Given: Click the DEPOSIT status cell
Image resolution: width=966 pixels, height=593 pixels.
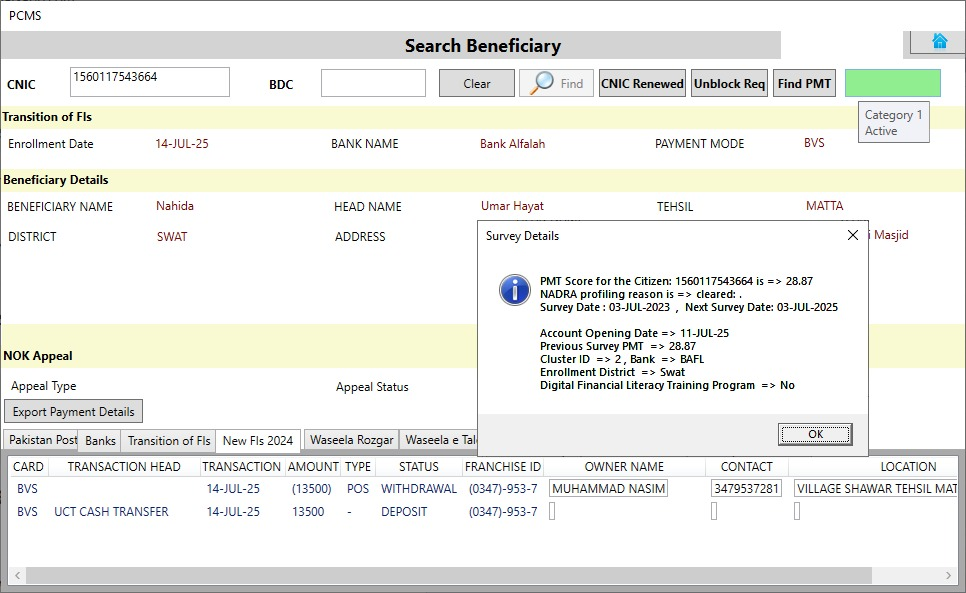Looking at the screenshot, I should 404,511.
